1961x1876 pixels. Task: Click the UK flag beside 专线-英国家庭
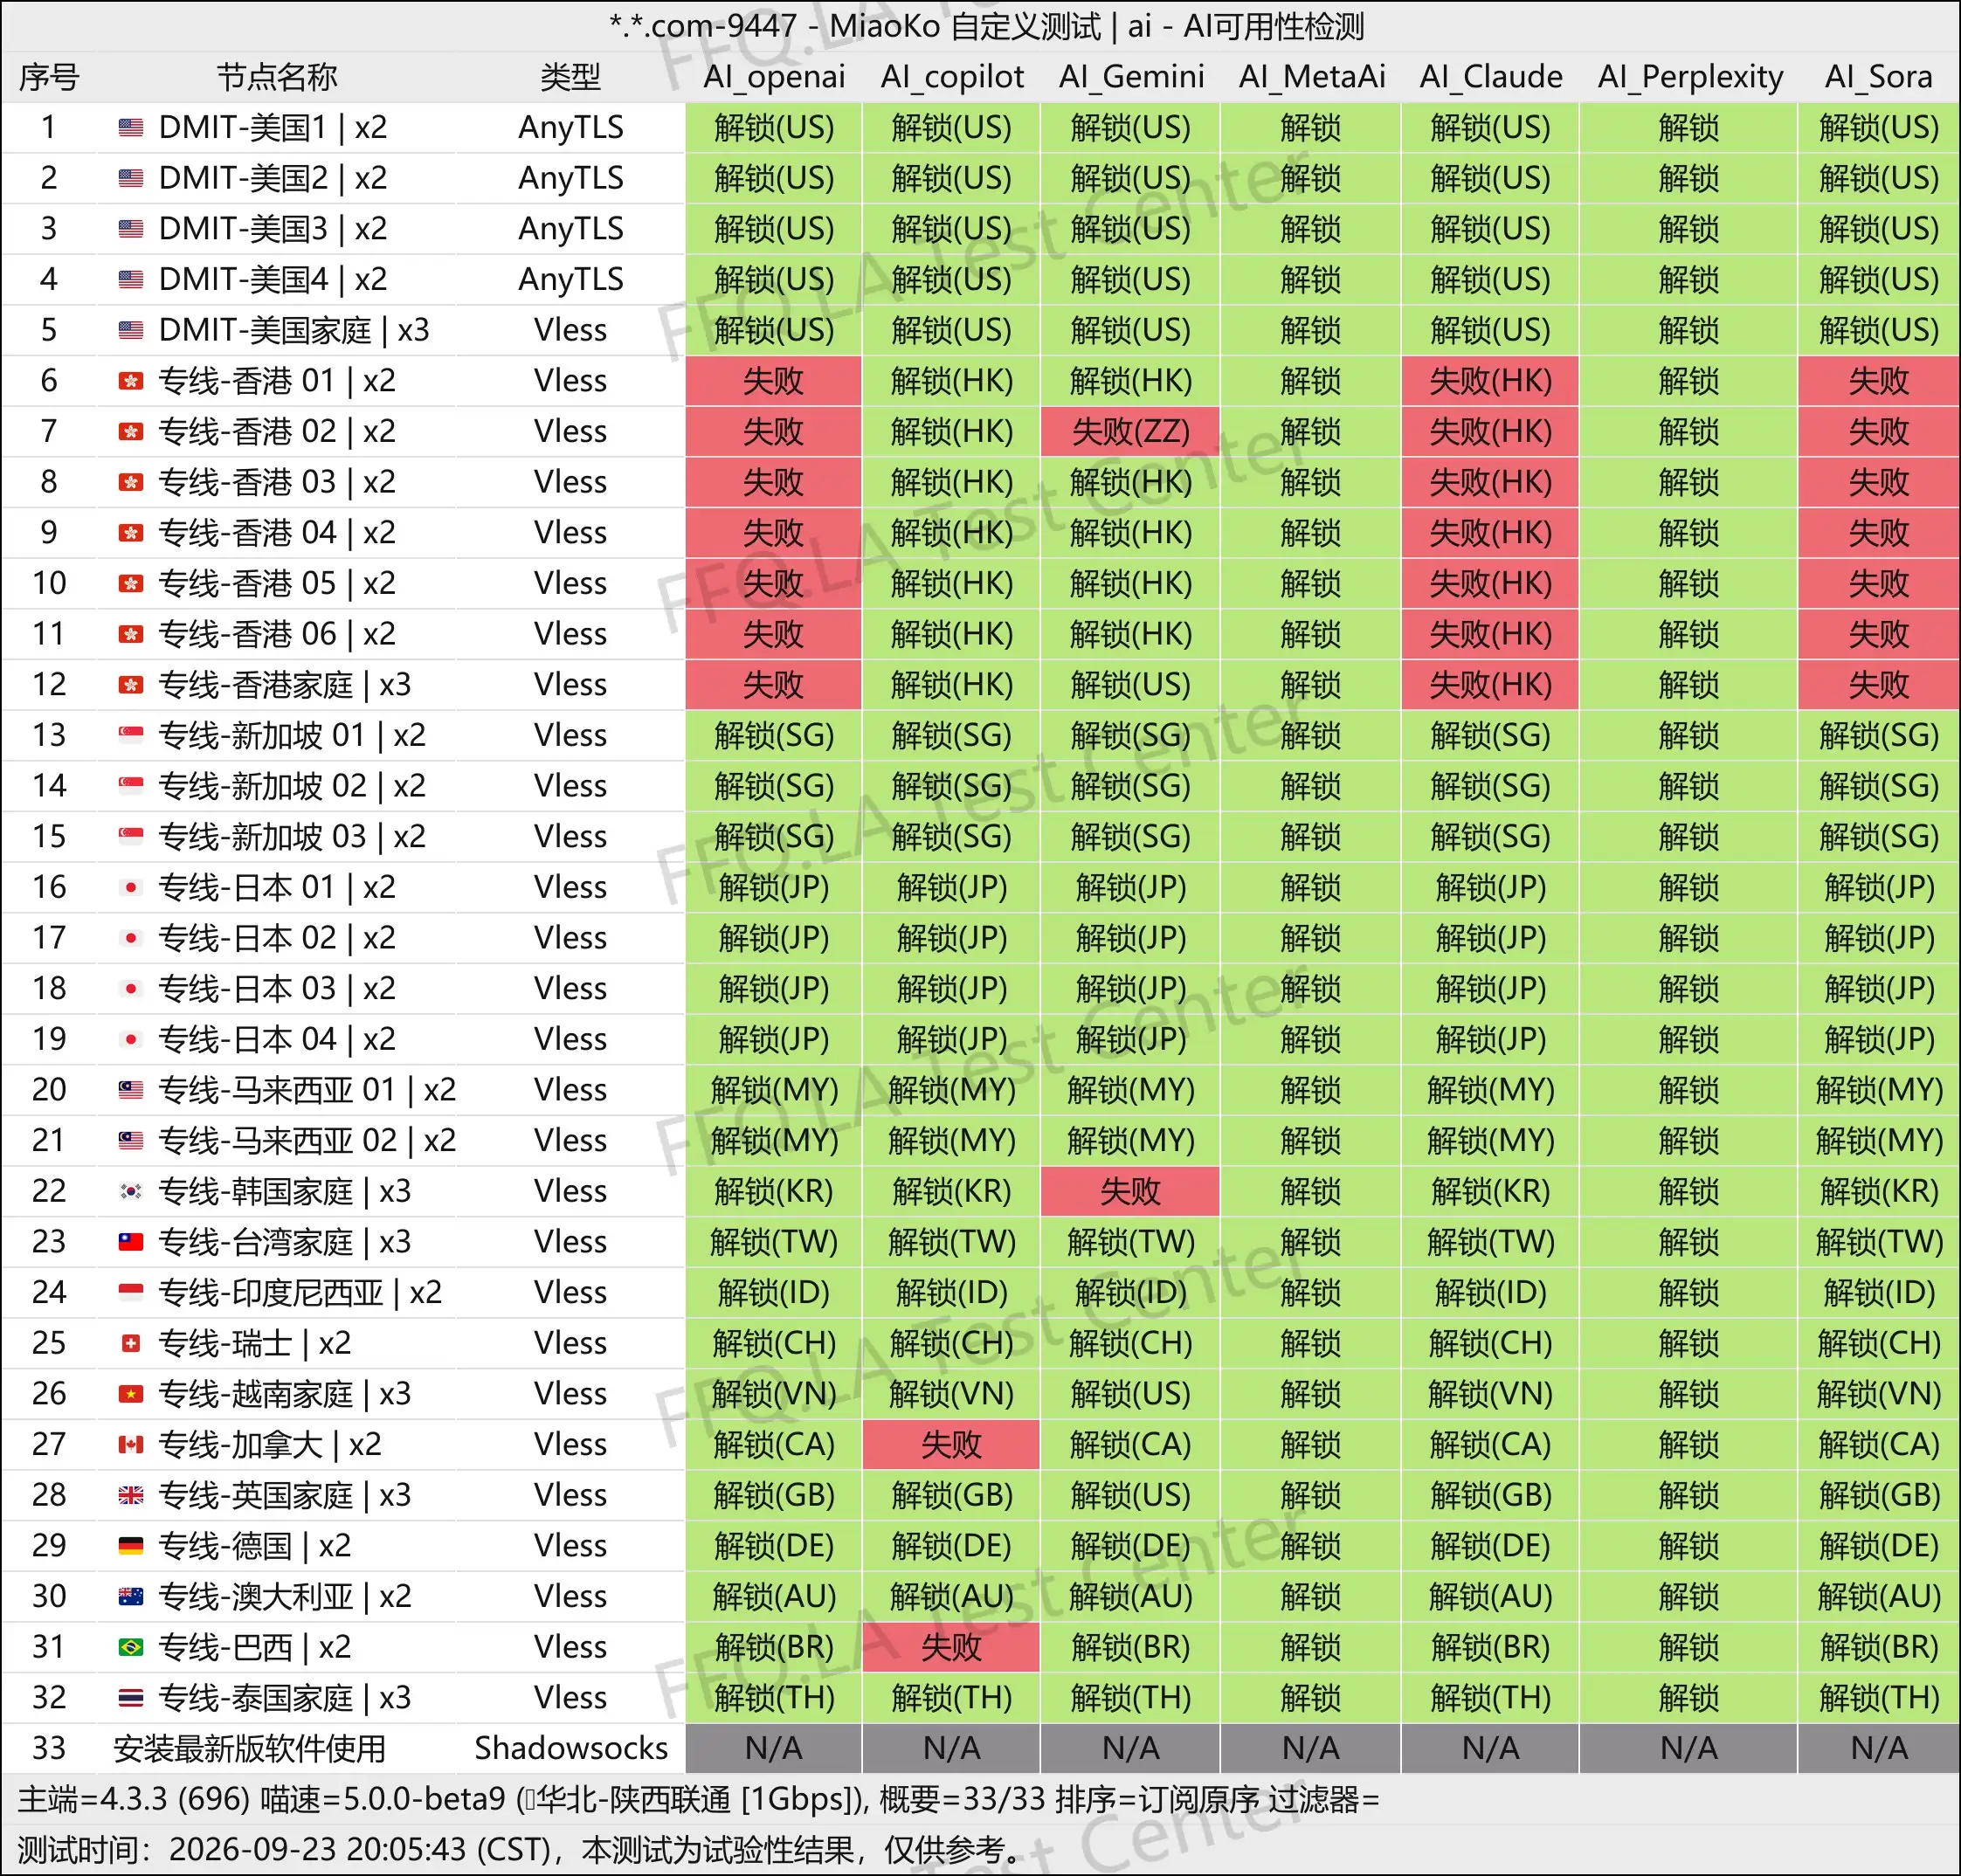[x=130, y=1494]
